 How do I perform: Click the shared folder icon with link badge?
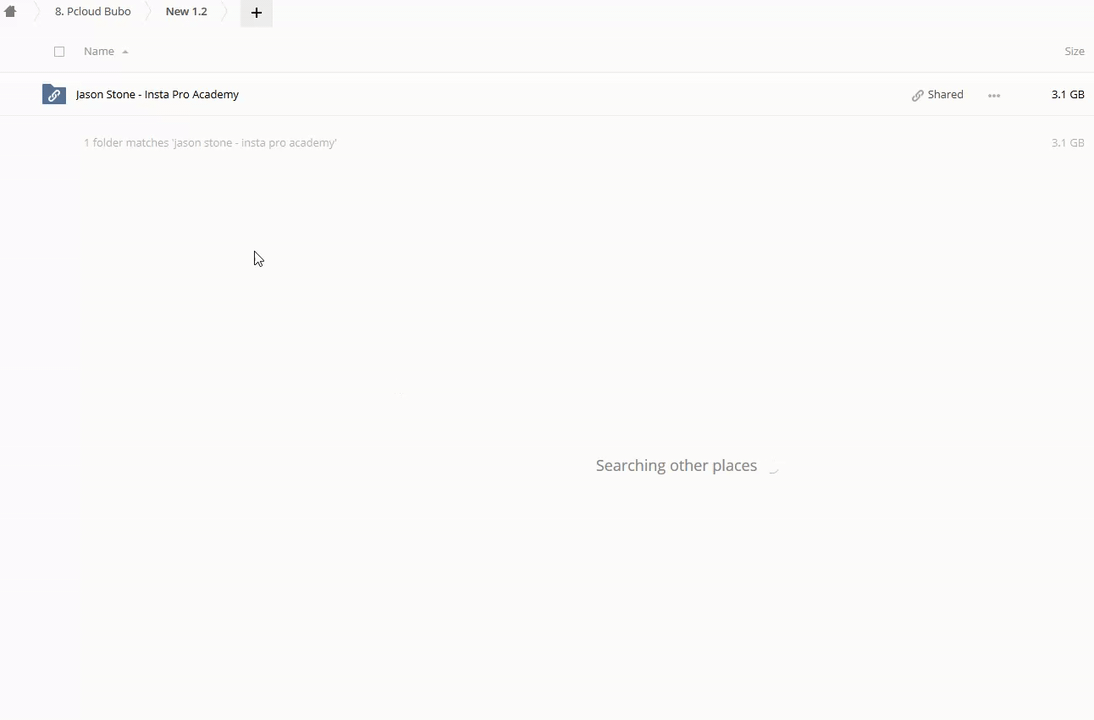(54, 95)
